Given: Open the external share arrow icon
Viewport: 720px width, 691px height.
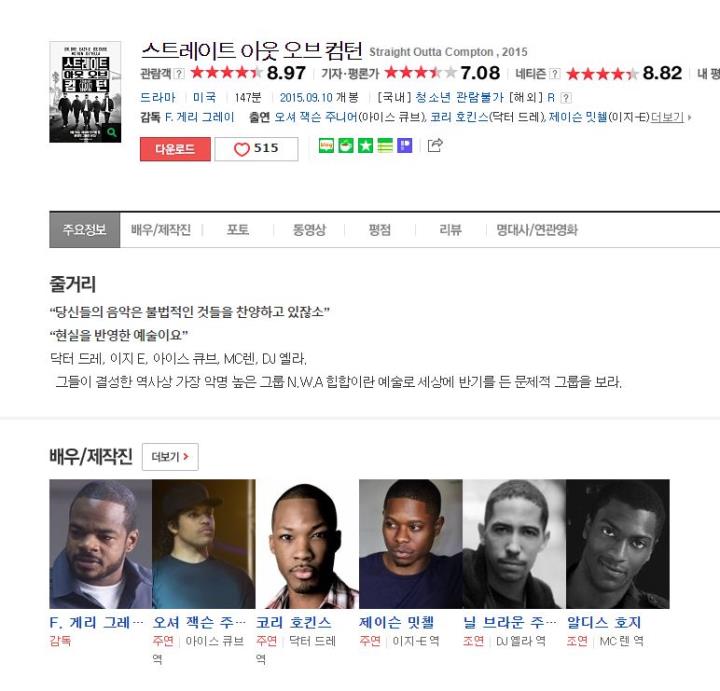Looking at the screenshot, I should tap(435, 145).
